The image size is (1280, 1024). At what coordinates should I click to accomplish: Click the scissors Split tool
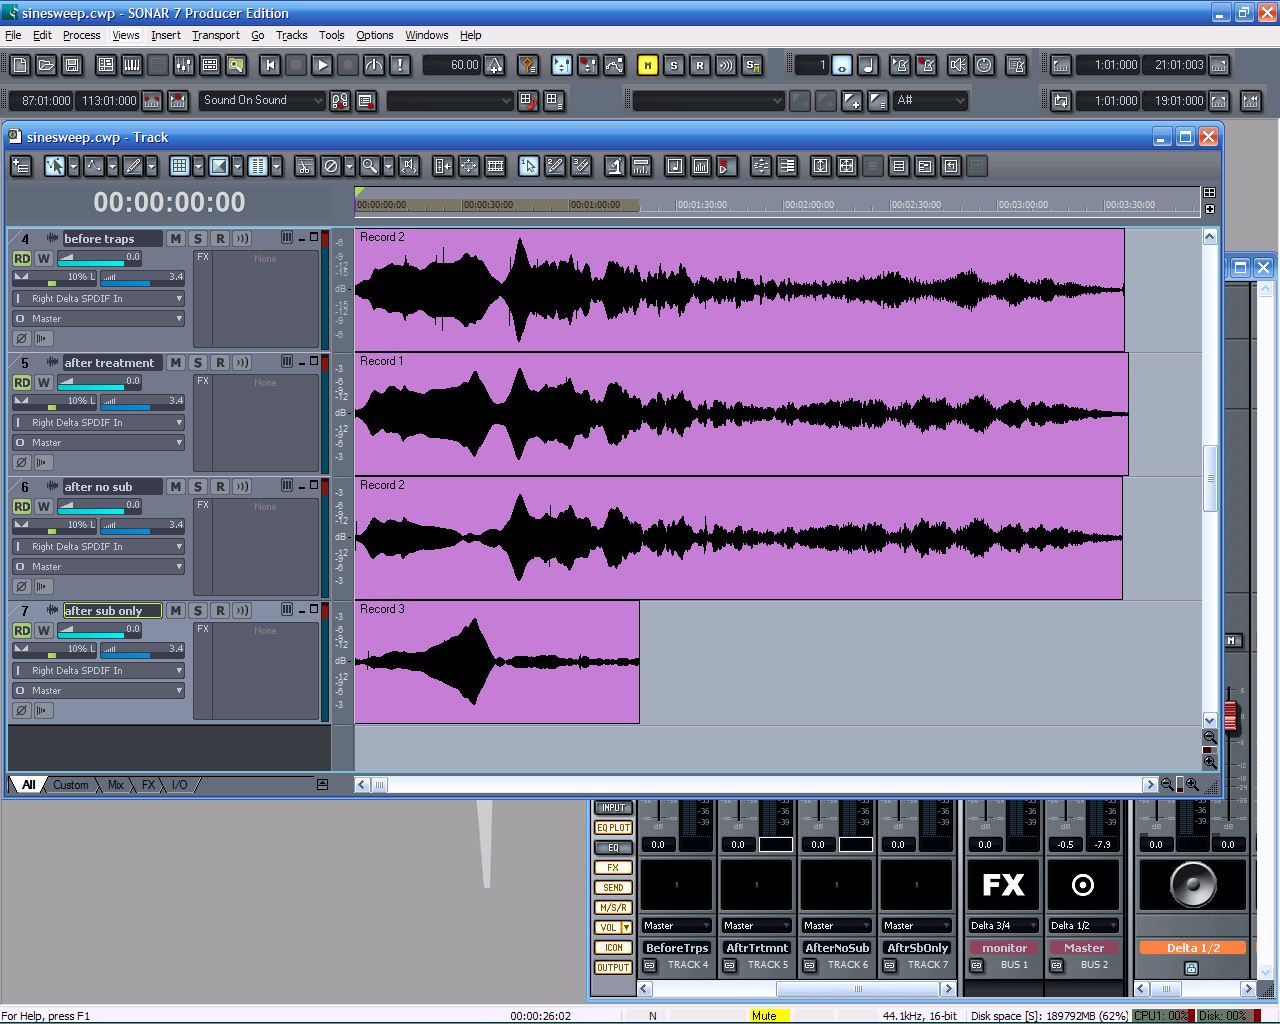305,166
